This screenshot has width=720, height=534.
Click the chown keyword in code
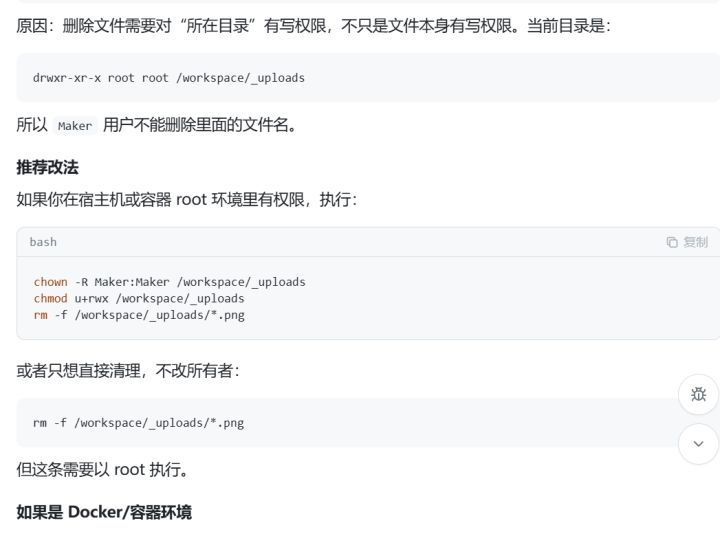point(51,282)
